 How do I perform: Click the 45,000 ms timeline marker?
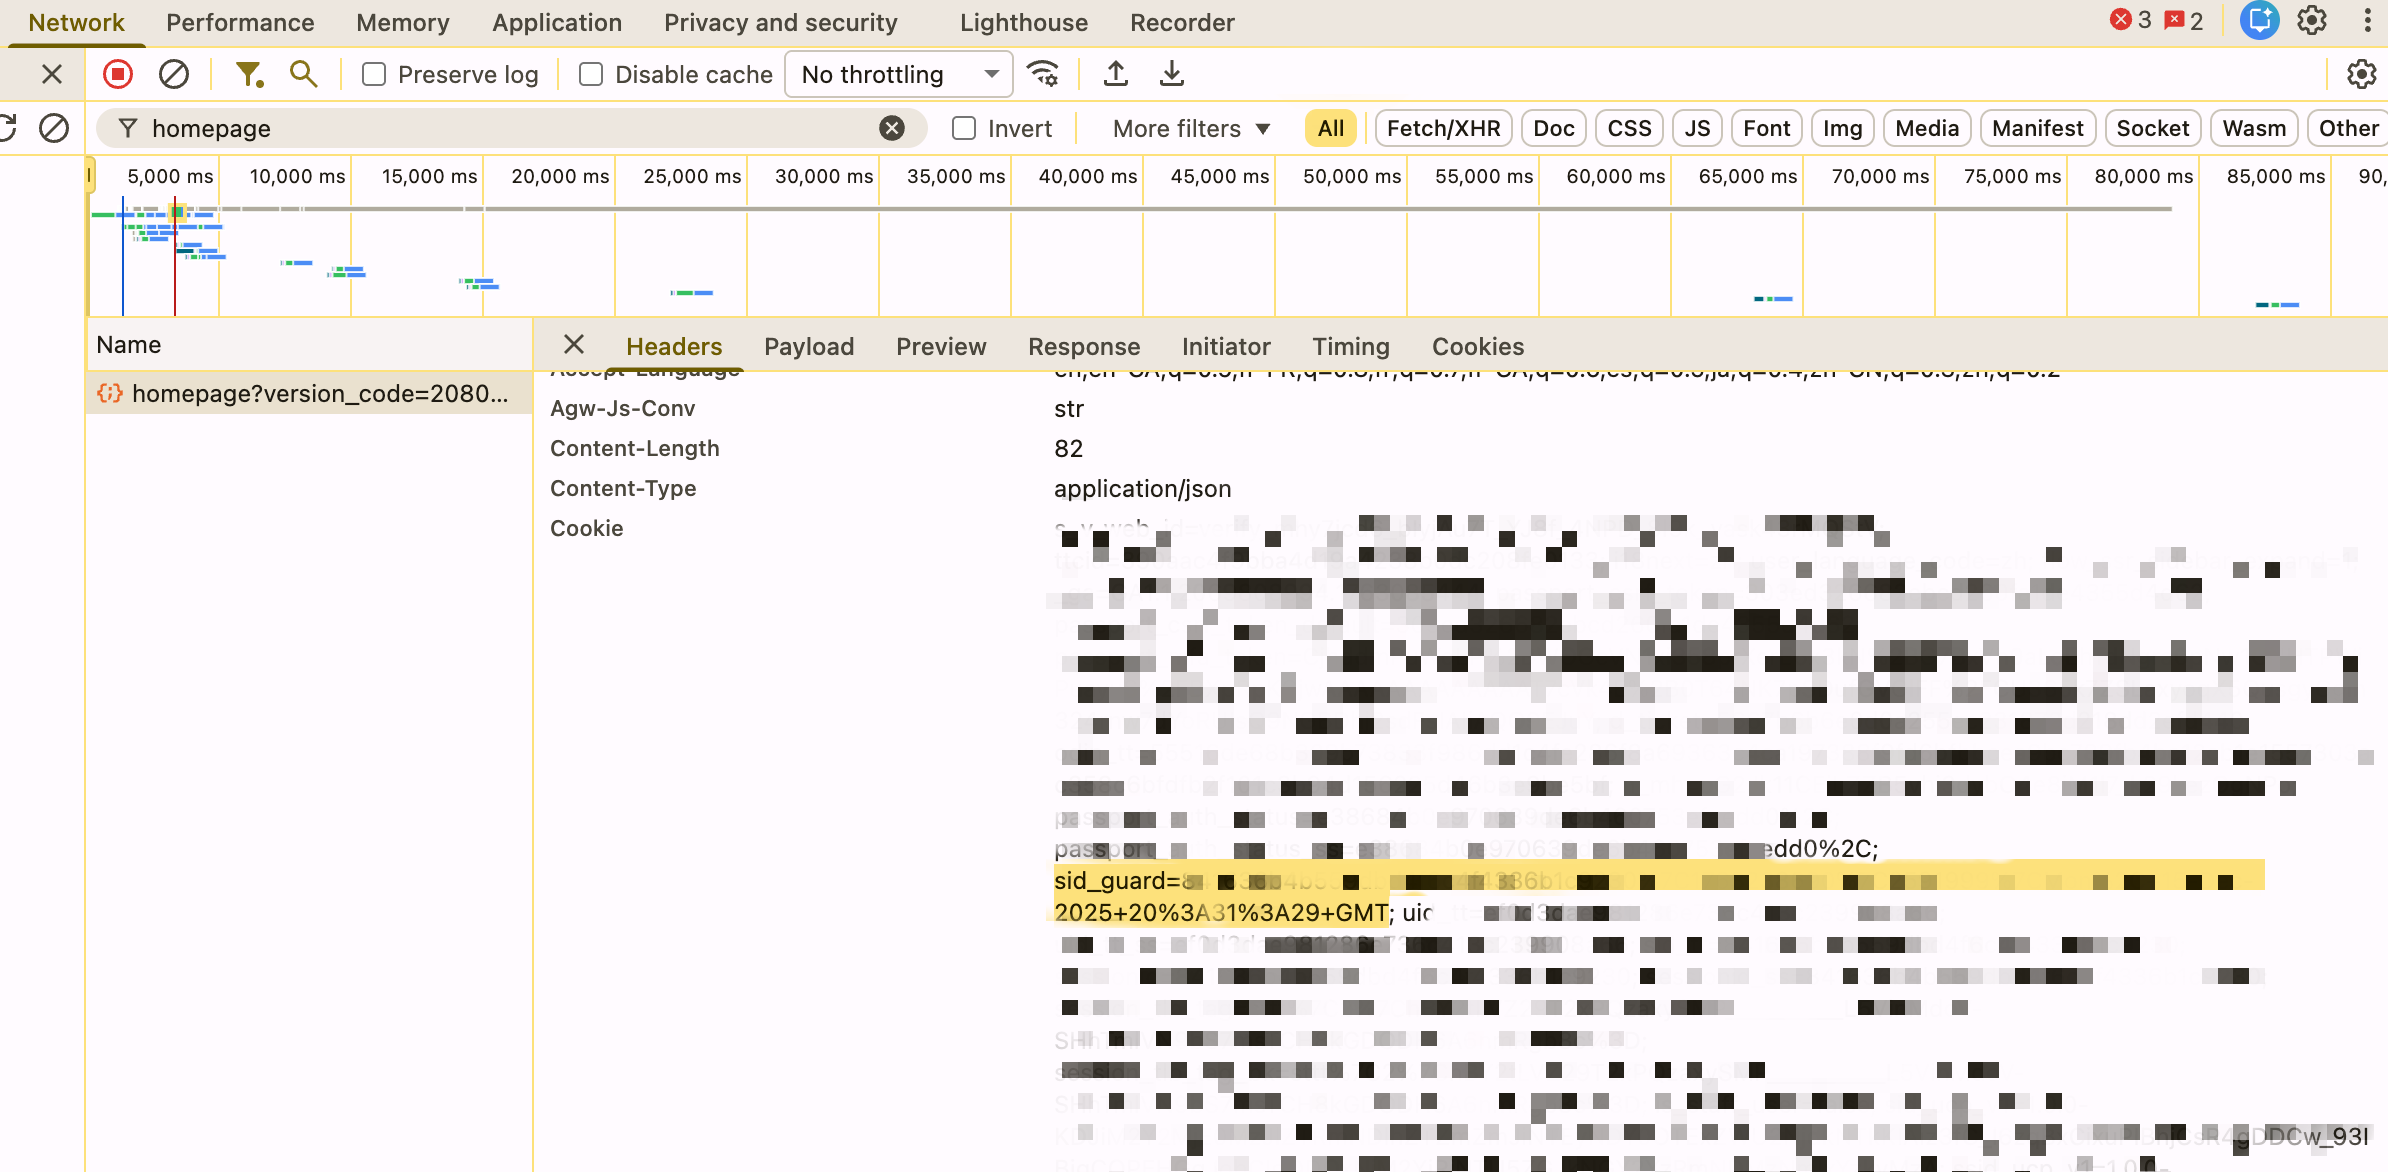[x=1219, y=176]
